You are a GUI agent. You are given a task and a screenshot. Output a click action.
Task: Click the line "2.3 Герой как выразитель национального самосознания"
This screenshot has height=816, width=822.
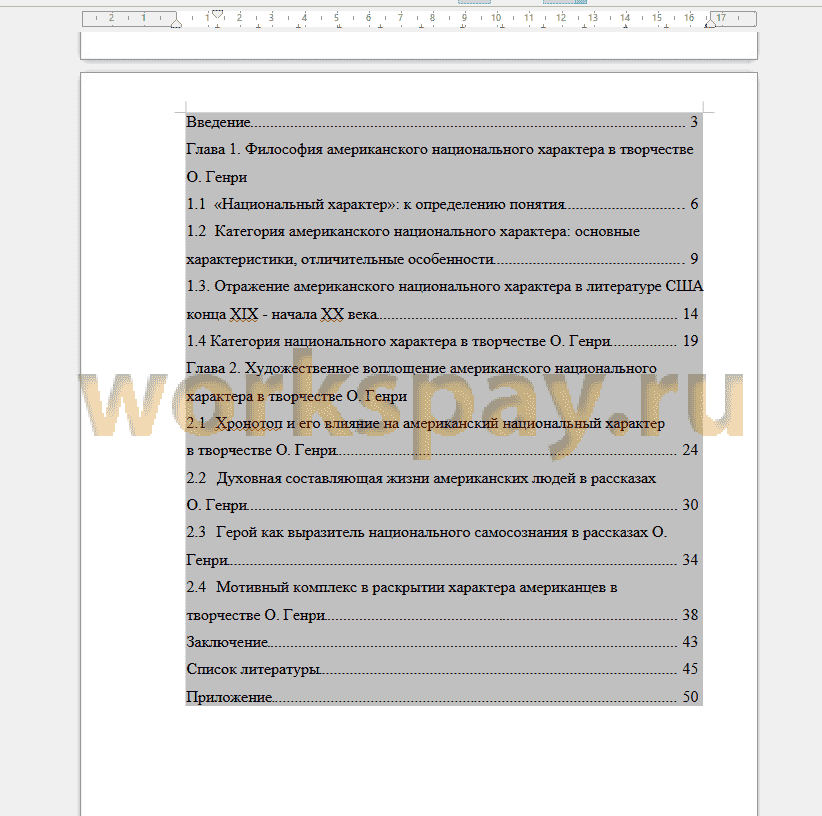pos(426,532)
